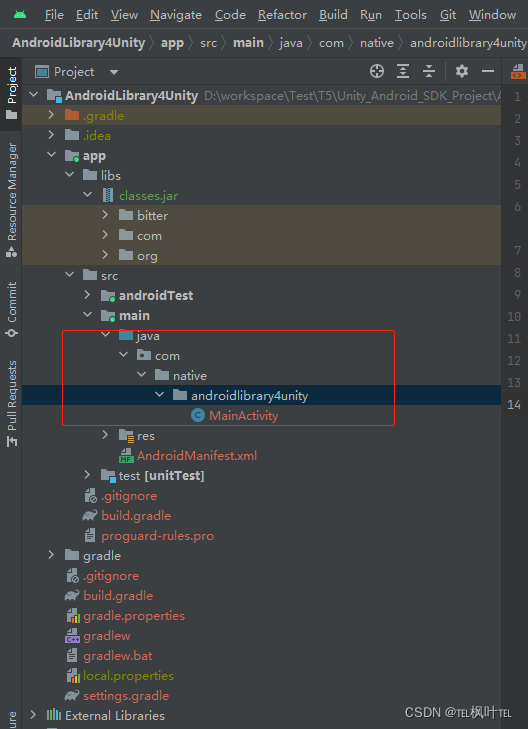528x729 pixels.
Task: Click the MainActivity class icon
Action: tap(198, 415)
